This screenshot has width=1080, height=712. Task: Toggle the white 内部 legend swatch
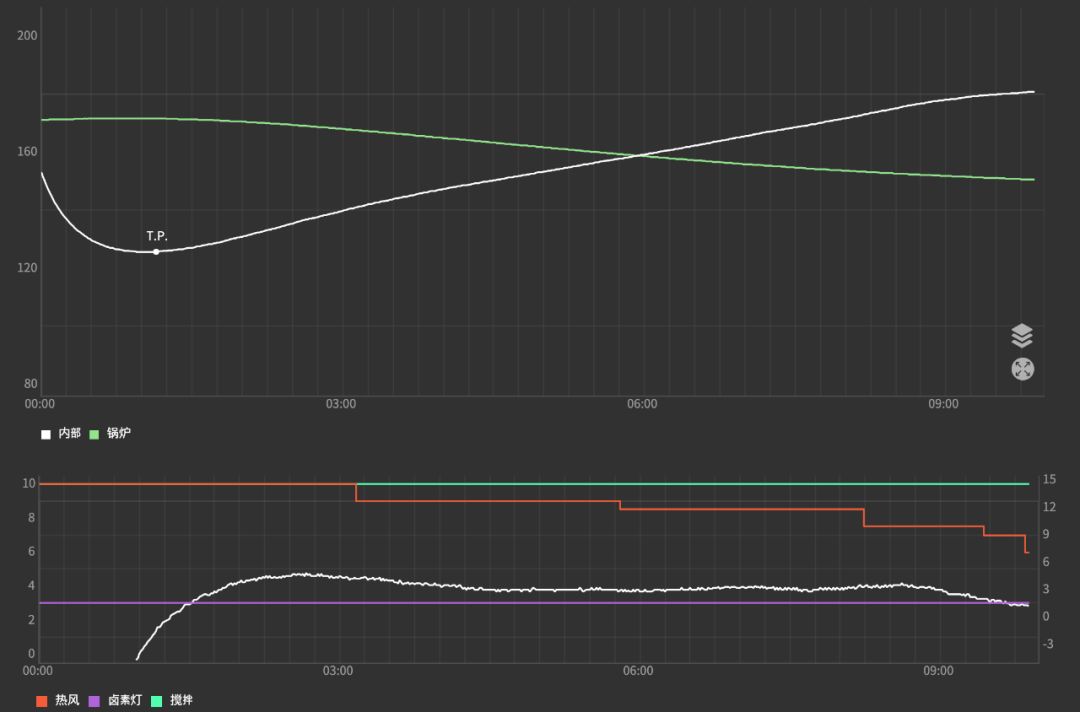(45, 434)
